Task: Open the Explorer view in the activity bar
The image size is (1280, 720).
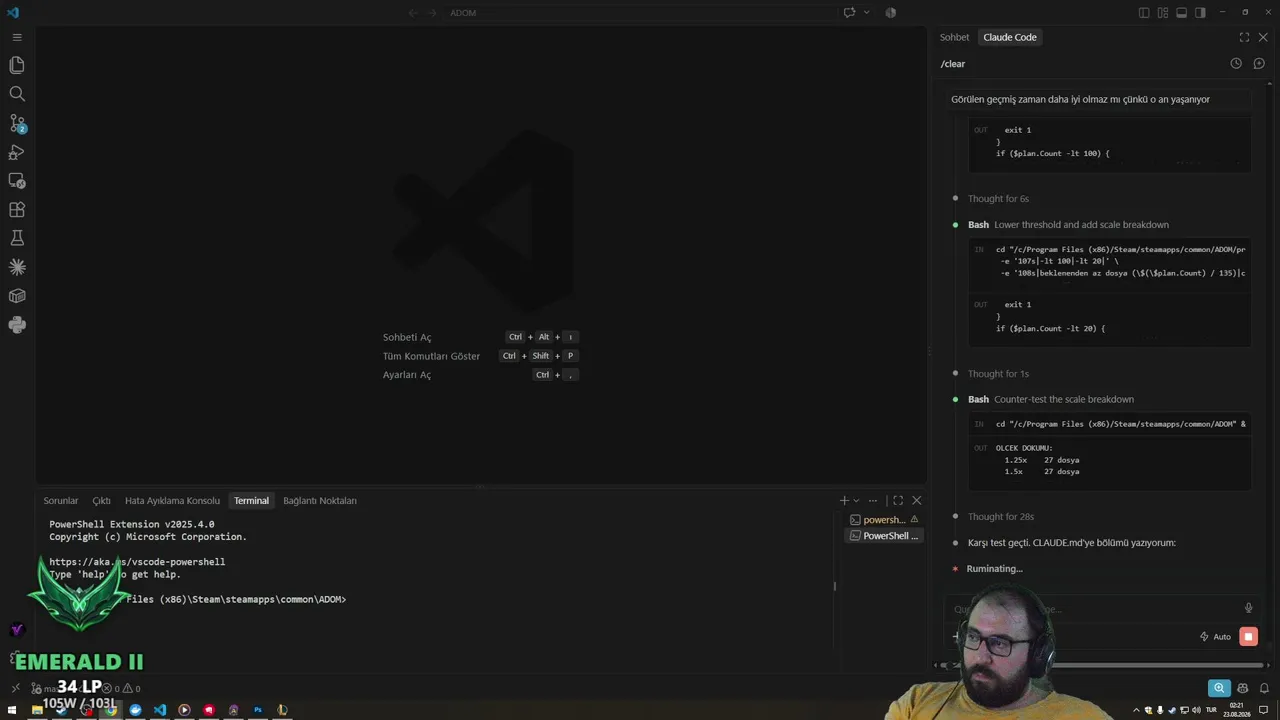Action: click(x=17, y=65)
